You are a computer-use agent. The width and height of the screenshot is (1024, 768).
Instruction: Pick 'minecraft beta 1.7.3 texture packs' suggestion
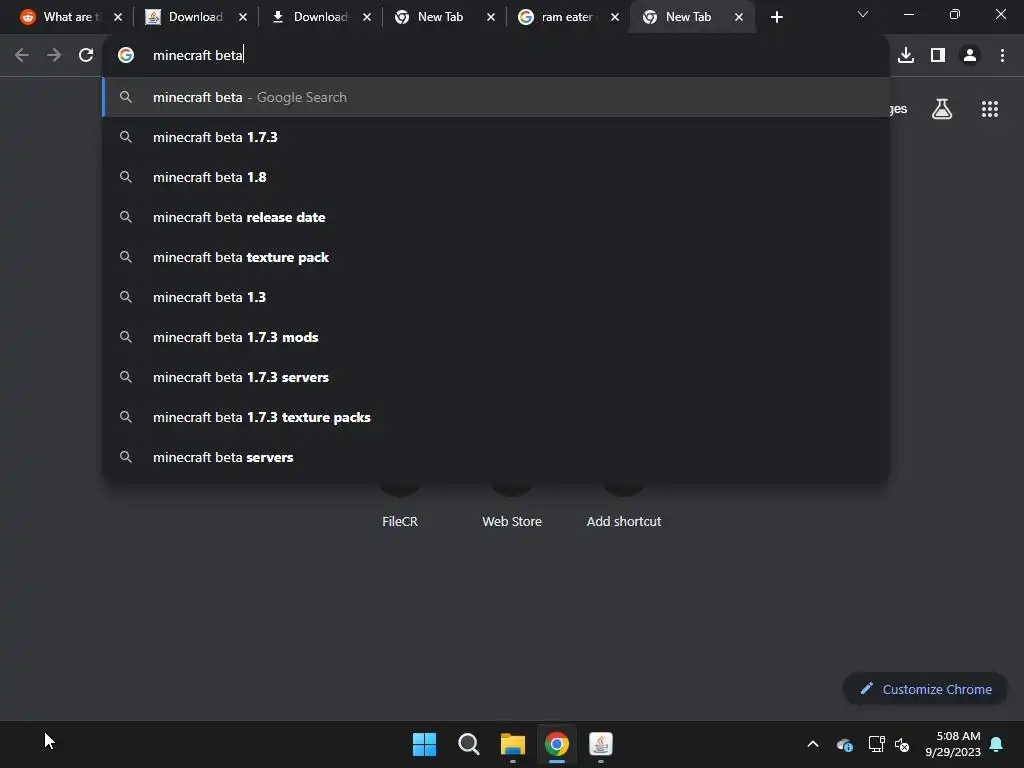click(496, 417)
